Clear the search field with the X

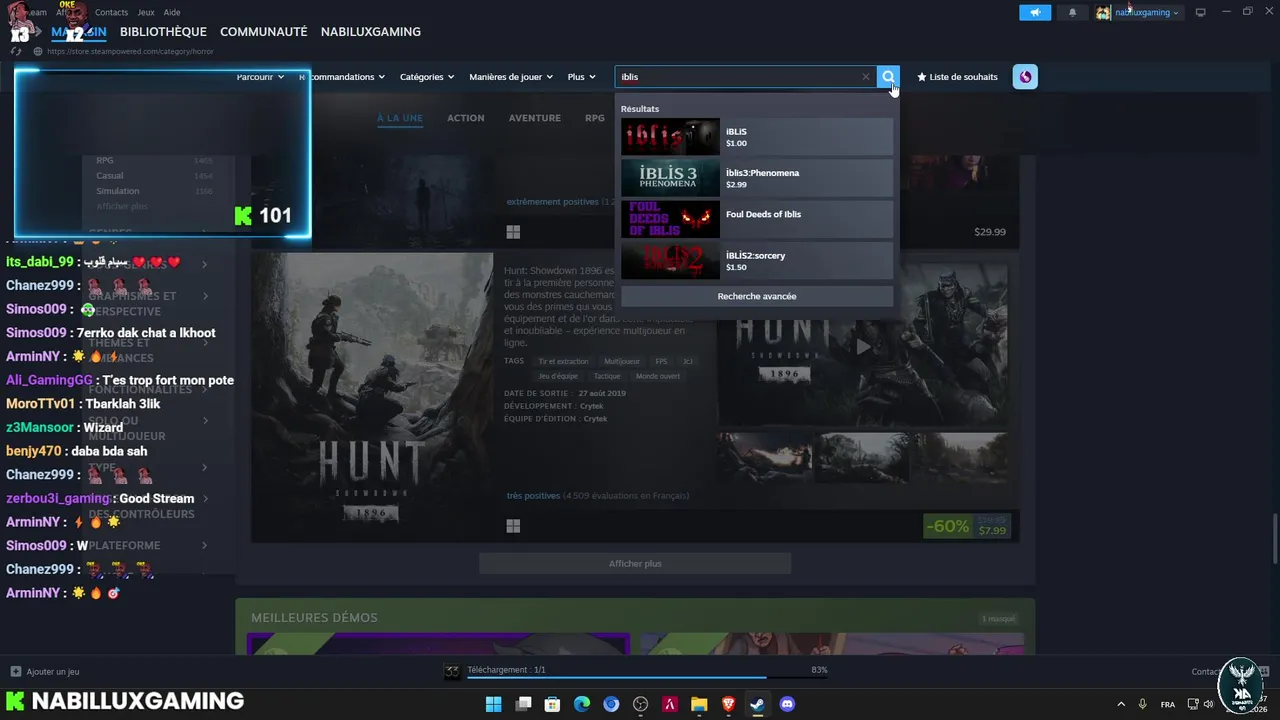coord(866,77)
